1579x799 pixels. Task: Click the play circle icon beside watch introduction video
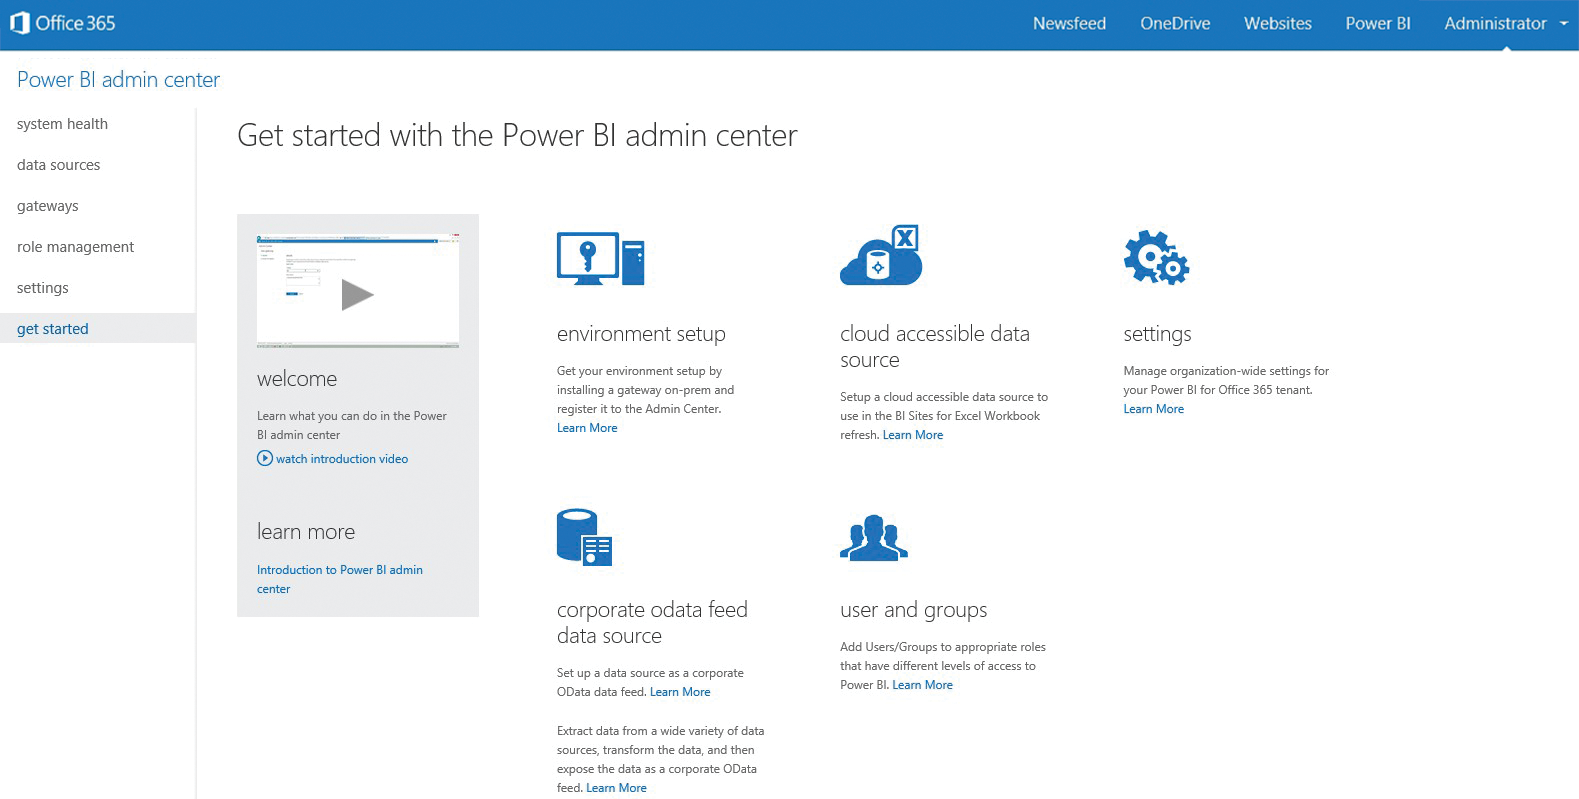[265, 458]
